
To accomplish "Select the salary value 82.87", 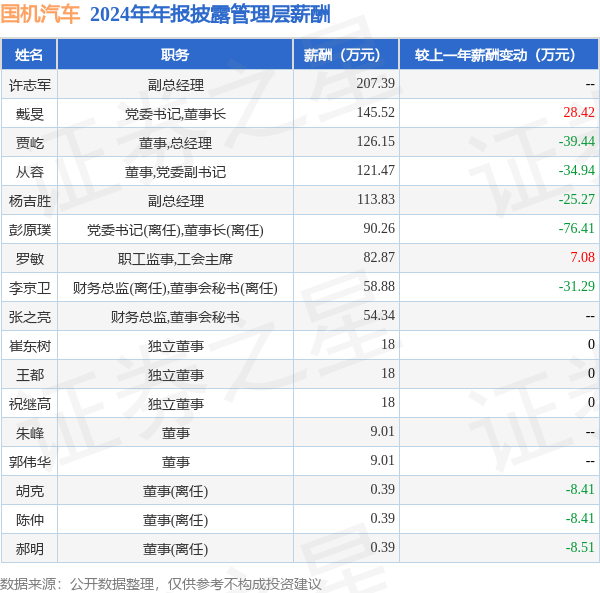I will tap(379, 257).
